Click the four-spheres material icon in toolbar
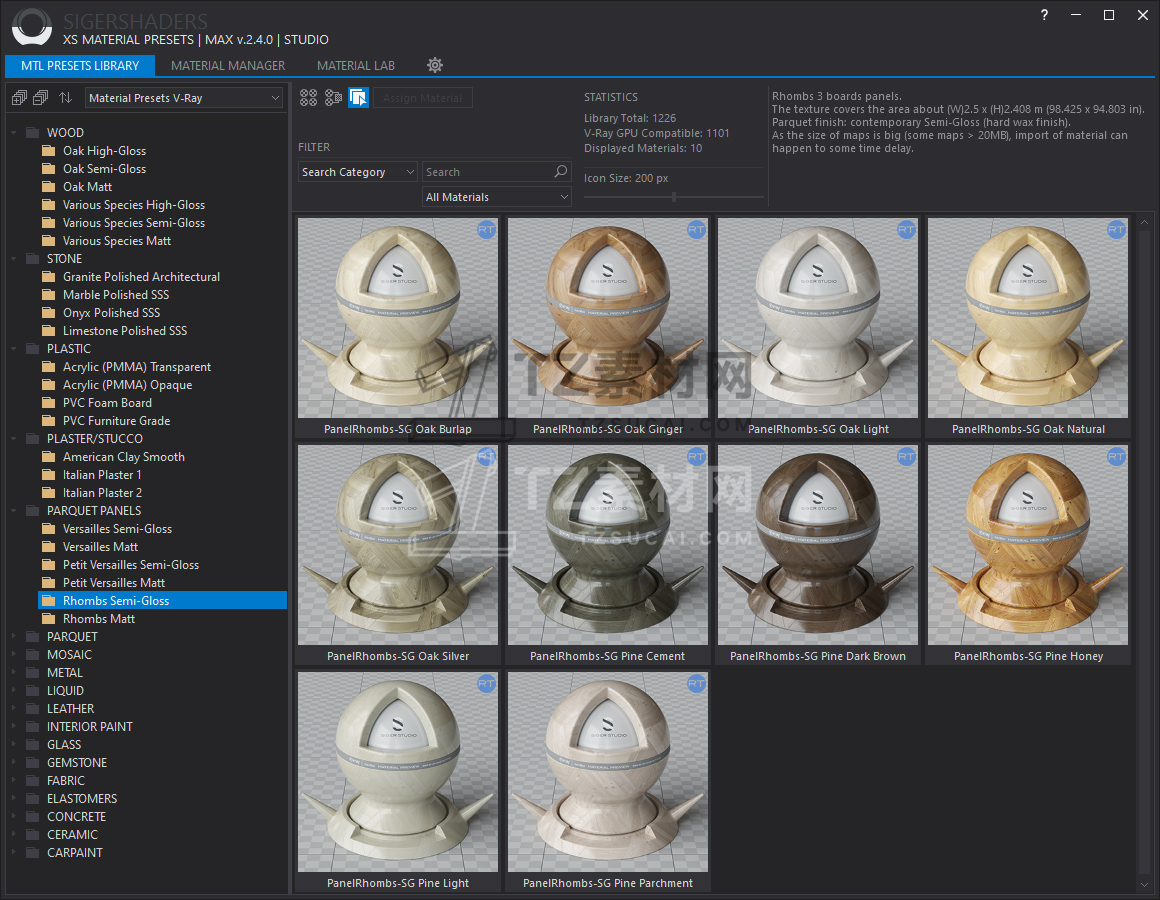 coord(308,97)
